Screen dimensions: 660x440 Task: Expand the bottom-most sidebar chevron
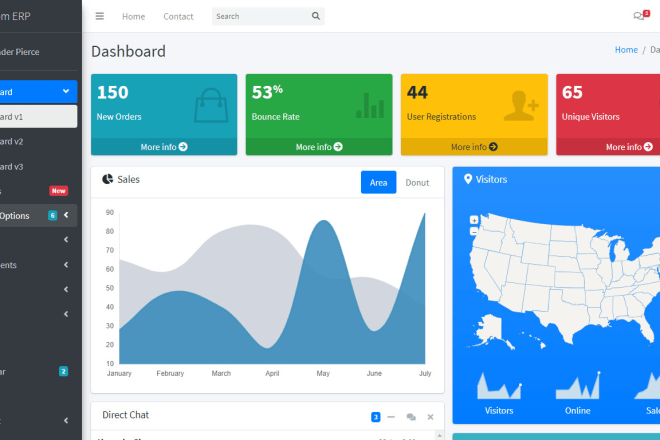66,421
